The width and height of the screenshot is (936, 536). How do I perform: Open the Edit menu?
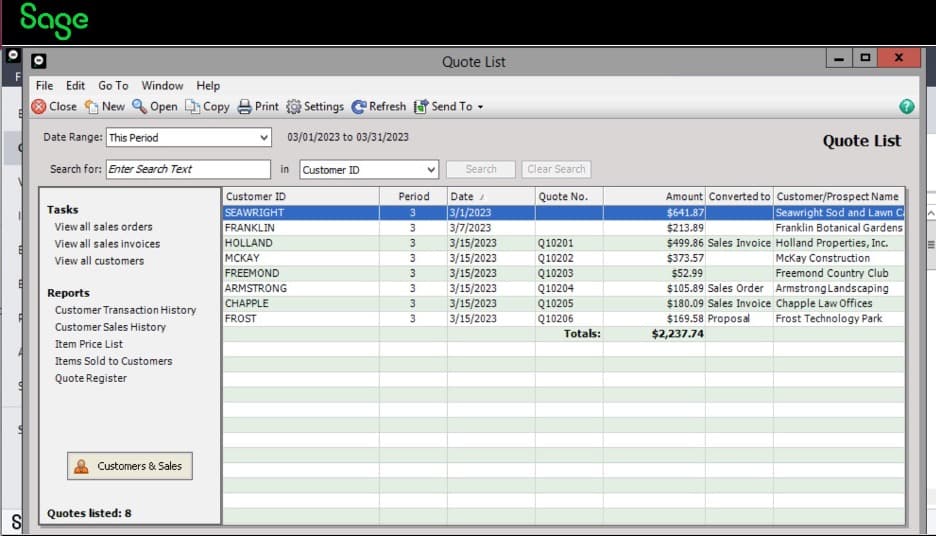click(x=75, y=85)
